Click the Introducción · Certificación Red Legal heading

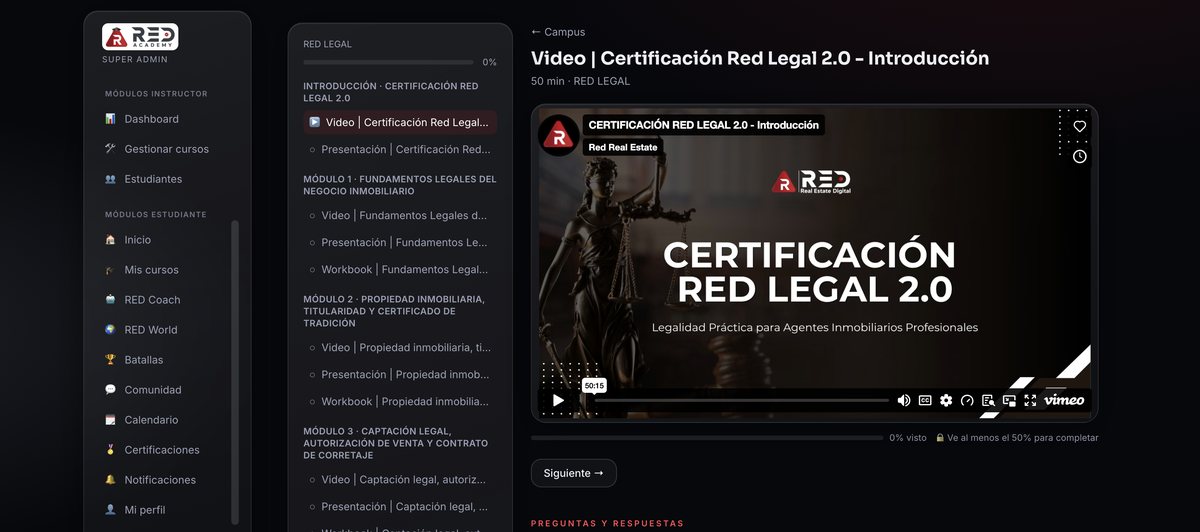391,92
